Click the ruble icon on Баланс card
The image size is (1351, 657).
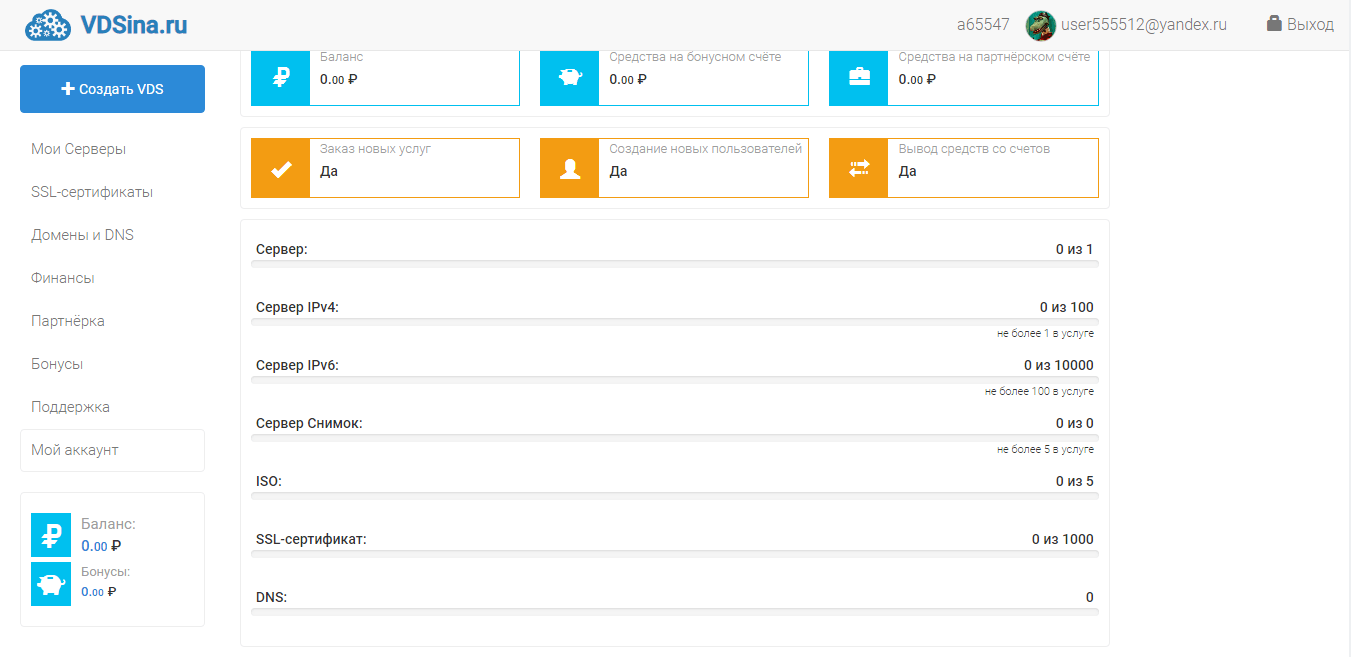click(x=281, y=77)
